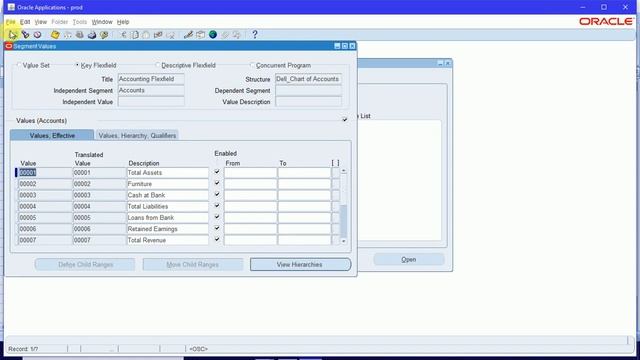The height and width of the screenshot is (360, 640).
Task: Click the Attachments paperclip toolbar icon
Action: pos(225,35)
